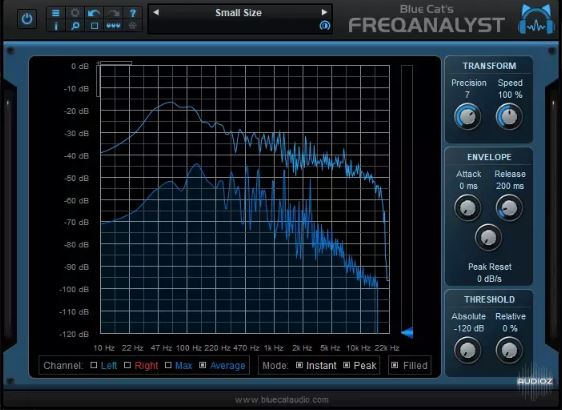Toggle the plugin power bypass button

[27, 18]
